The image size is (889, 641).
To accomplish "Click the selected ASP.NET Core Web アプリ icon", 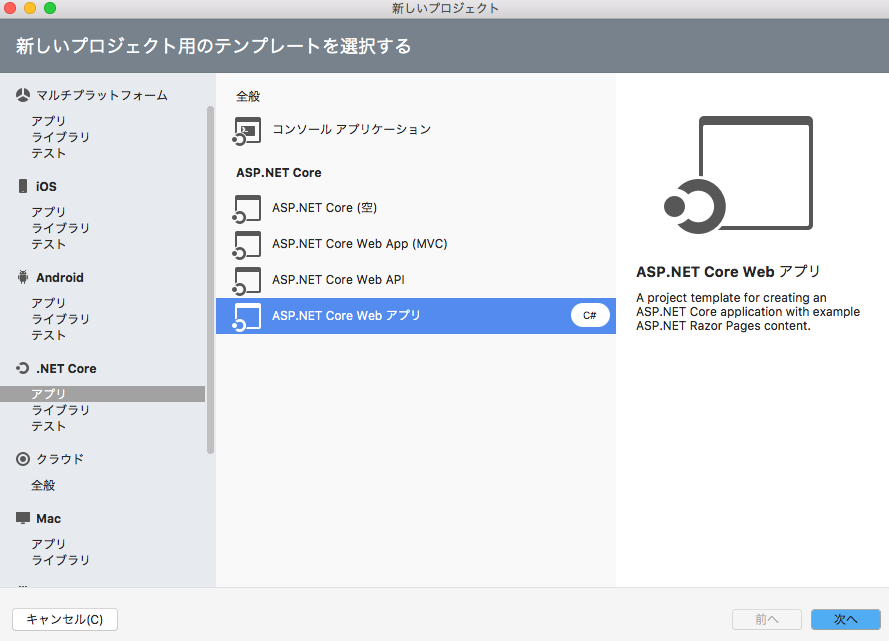I will click(x=247, y=317).
